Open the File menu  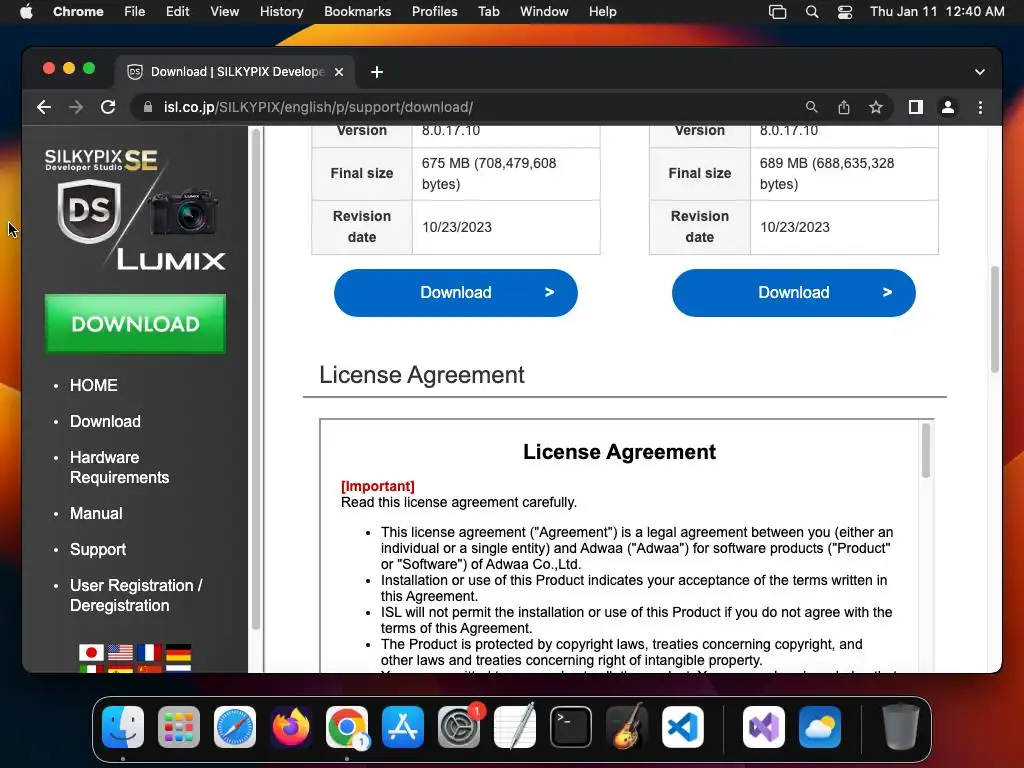click(x=135, y=12)
